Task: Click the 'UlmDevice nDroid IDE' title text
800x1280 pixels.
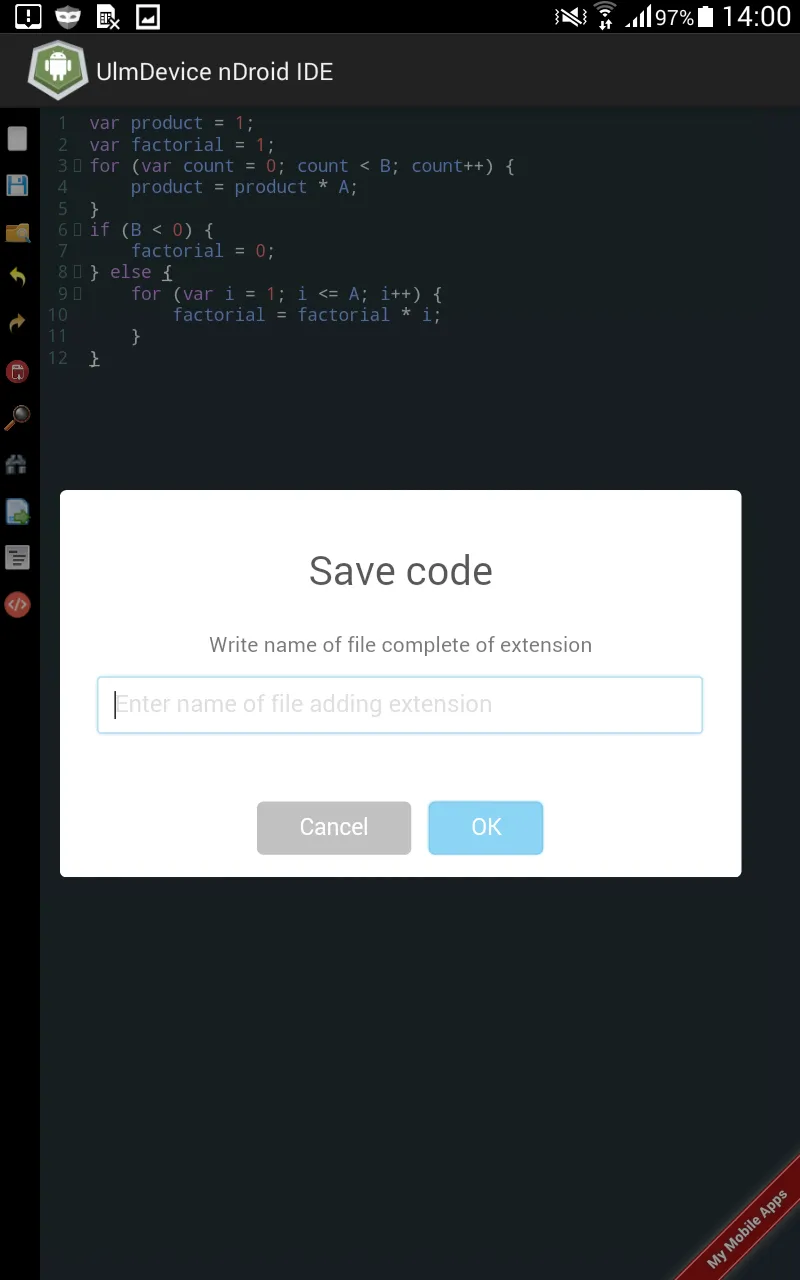Action: pos(214,71)
